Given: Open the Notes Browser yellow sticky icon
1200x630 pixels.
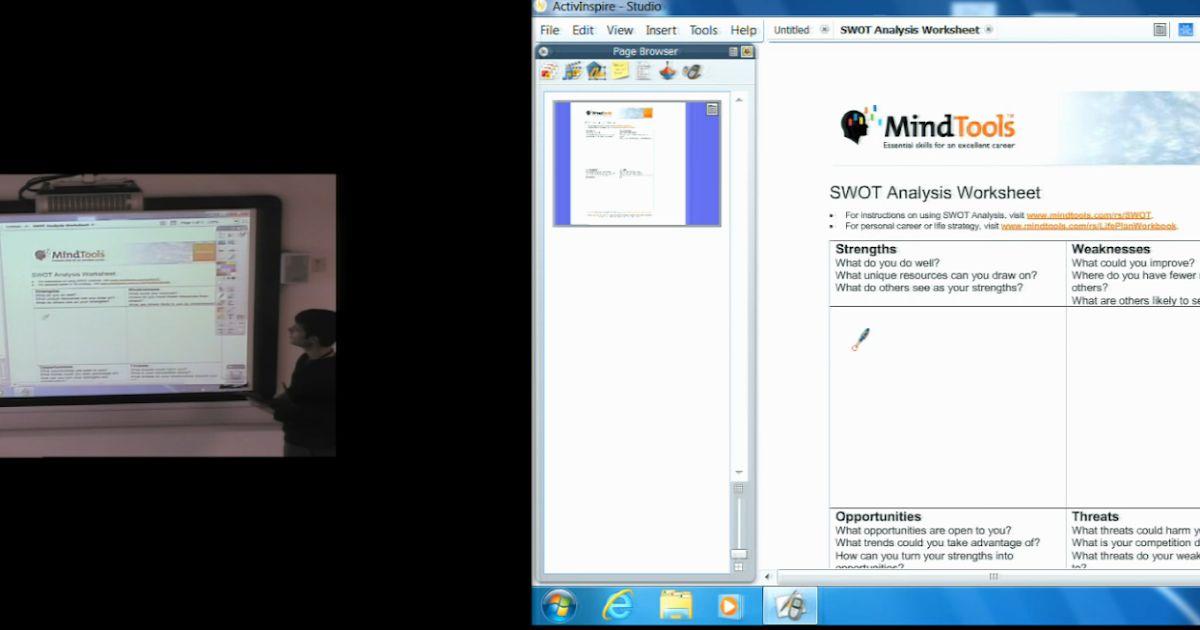Looking at the screenshot, I should coord(621,71).
